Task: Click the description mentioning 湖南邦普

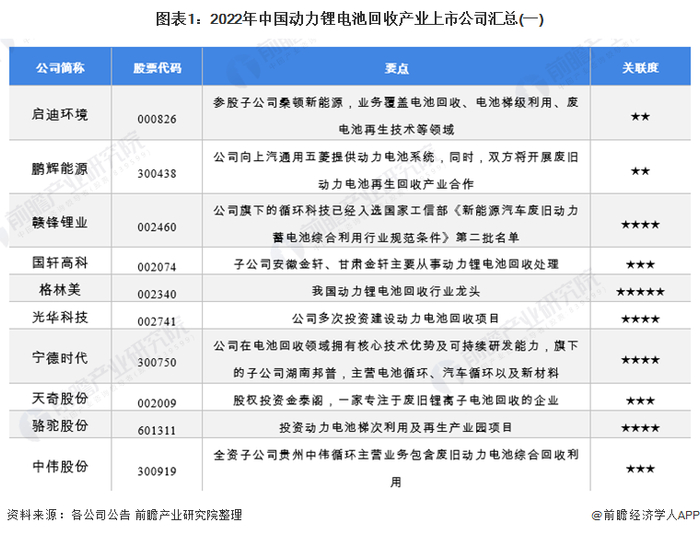Action: point(396,359)
